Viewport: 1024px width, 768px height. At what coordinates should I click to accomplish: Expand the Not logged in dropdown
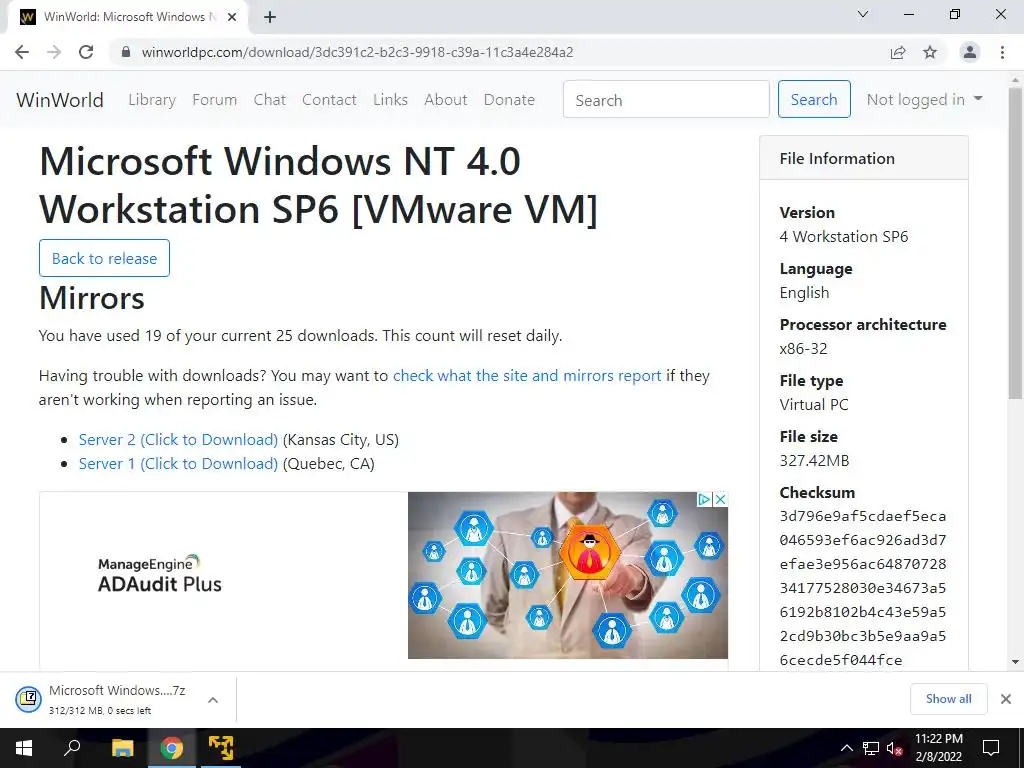(x=924, y=99)
